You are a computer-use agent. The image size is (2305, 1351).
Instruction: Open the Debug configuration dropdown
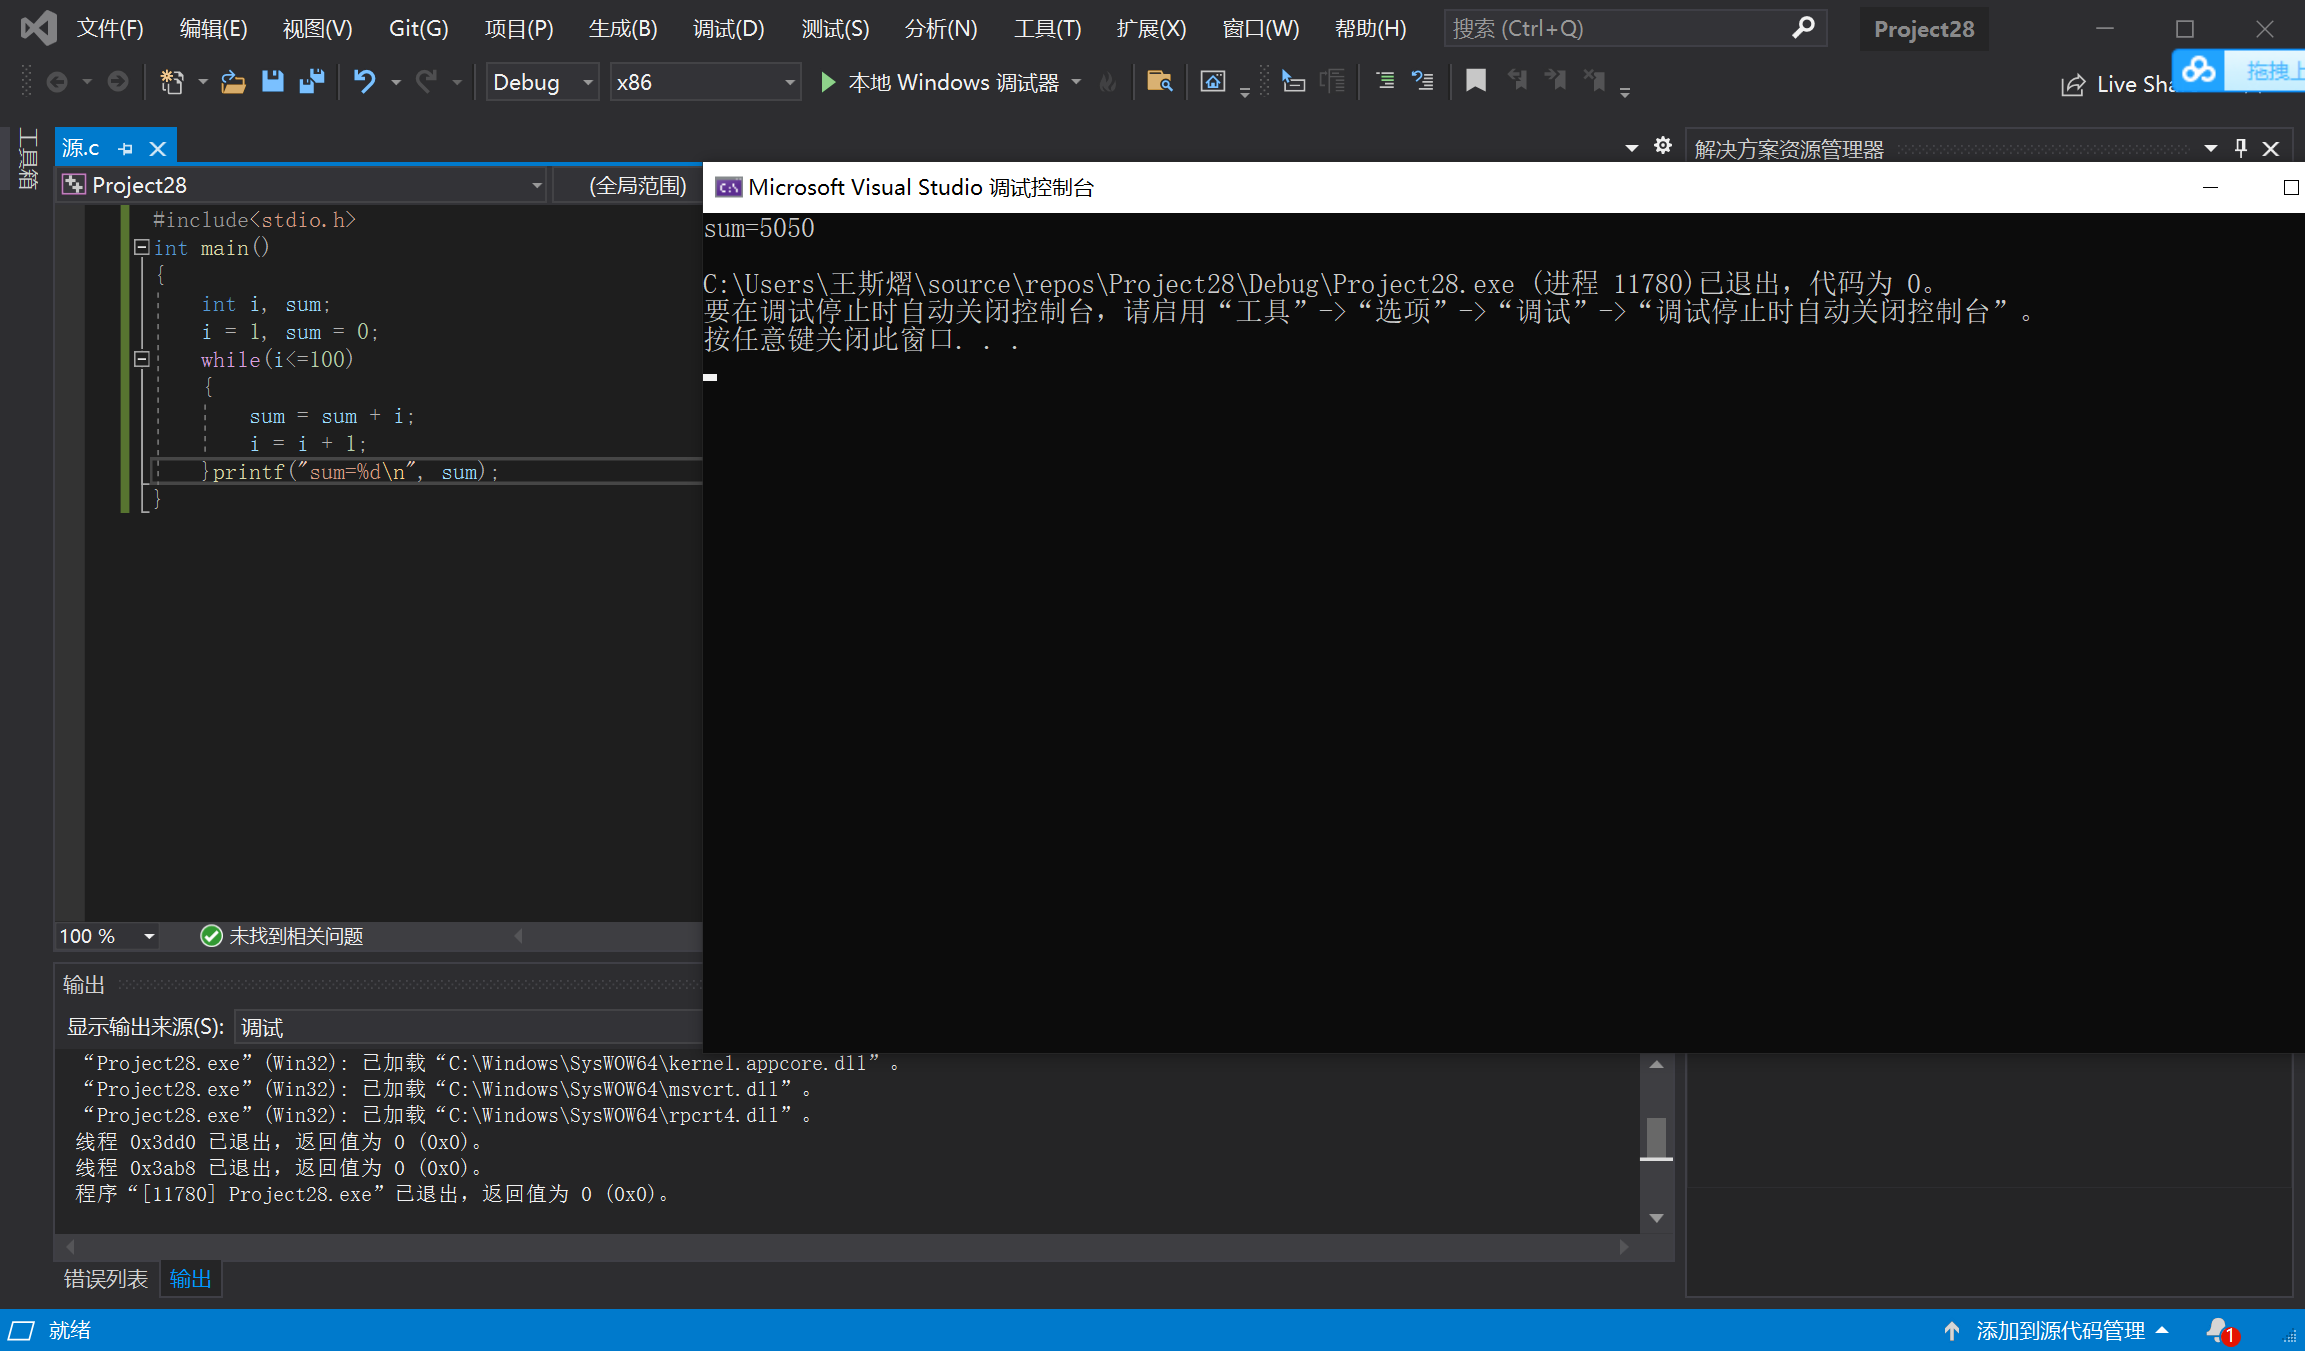pyautogui.click(x=588, y=82)
